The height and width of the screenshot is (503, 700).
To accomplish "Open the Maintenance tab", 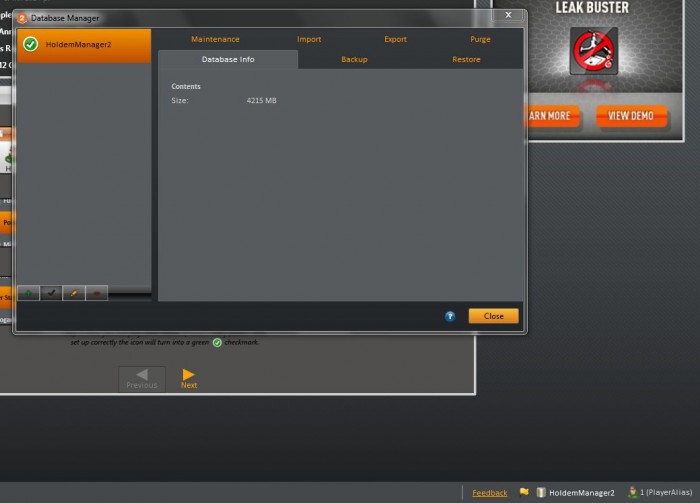I will point(215,39).
